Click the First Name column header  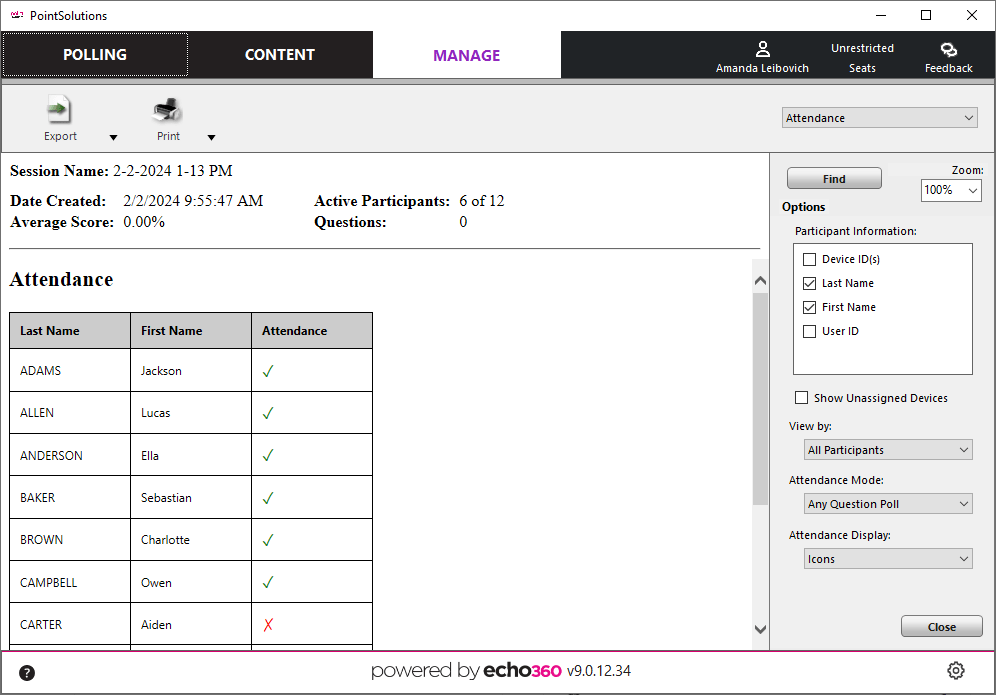click(x=191, y=330)
